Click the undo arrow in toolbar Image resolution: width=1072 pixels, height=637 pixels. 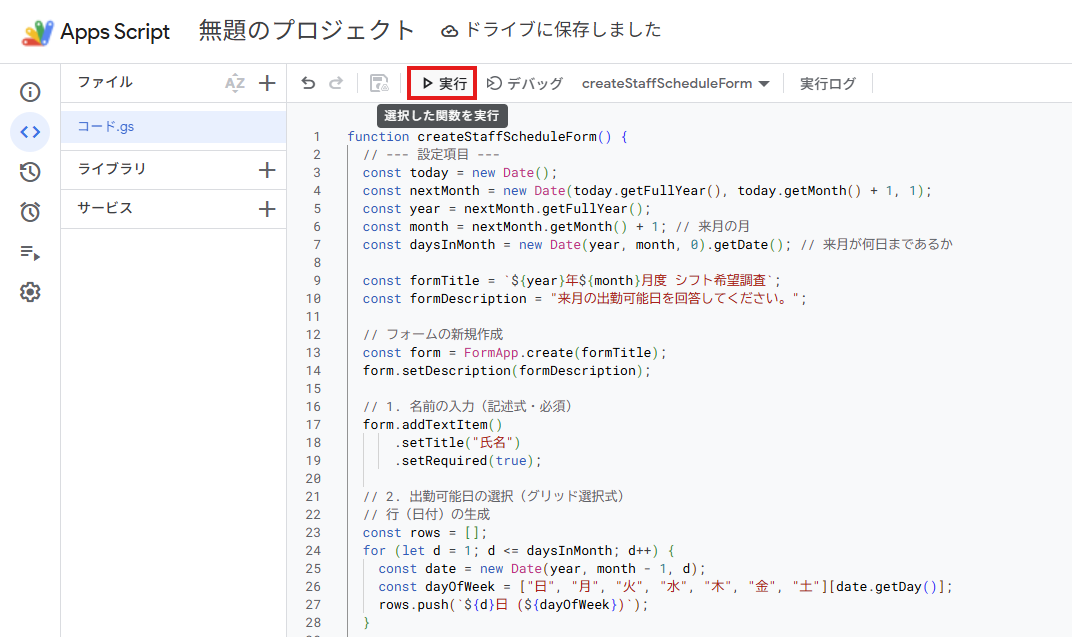pos(308,84)
